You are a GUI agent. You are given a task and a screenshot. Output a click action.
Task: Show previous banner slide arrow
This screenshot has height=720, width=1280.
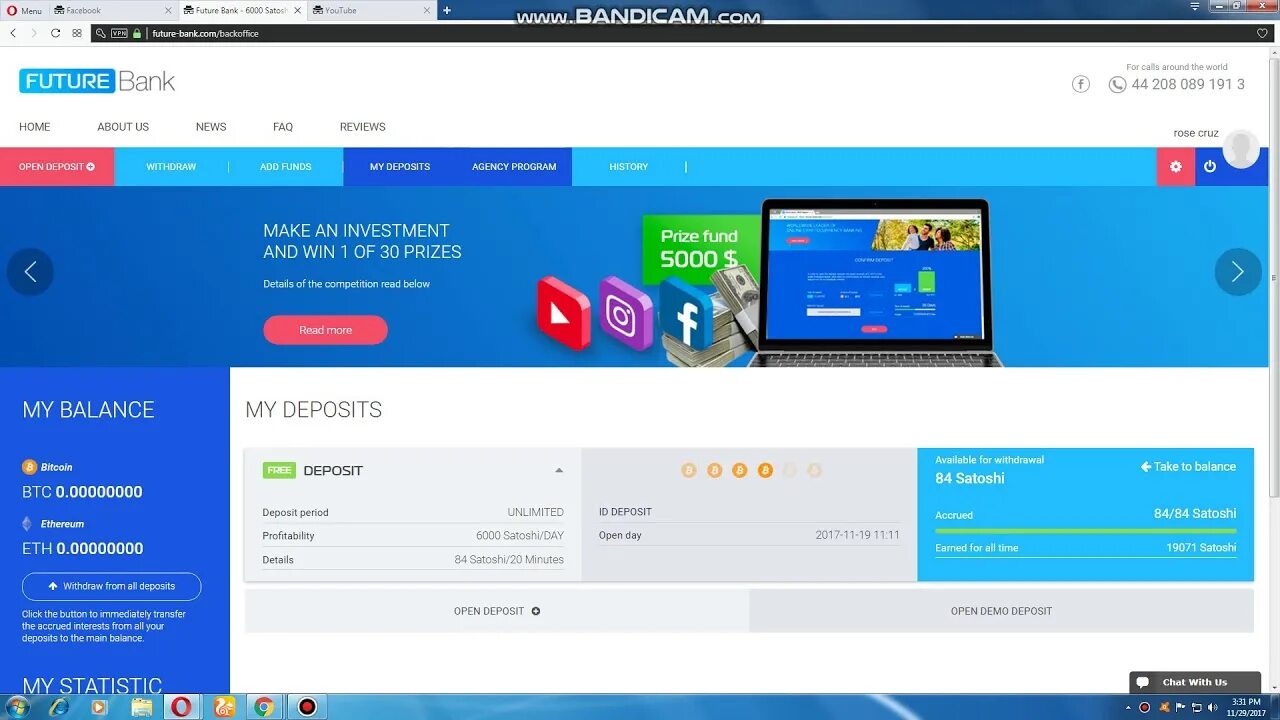pyautogui.click(x=30, y=272)
